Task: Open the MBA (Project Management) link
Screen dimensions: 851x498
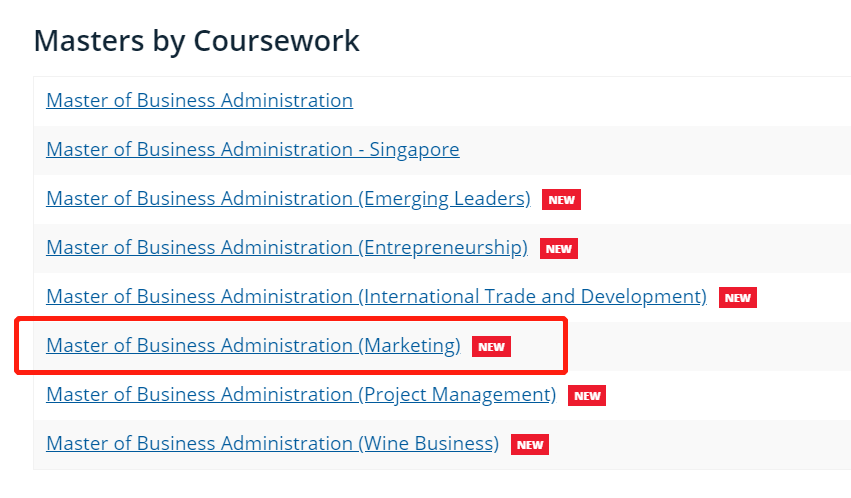Action: [301, 394]
